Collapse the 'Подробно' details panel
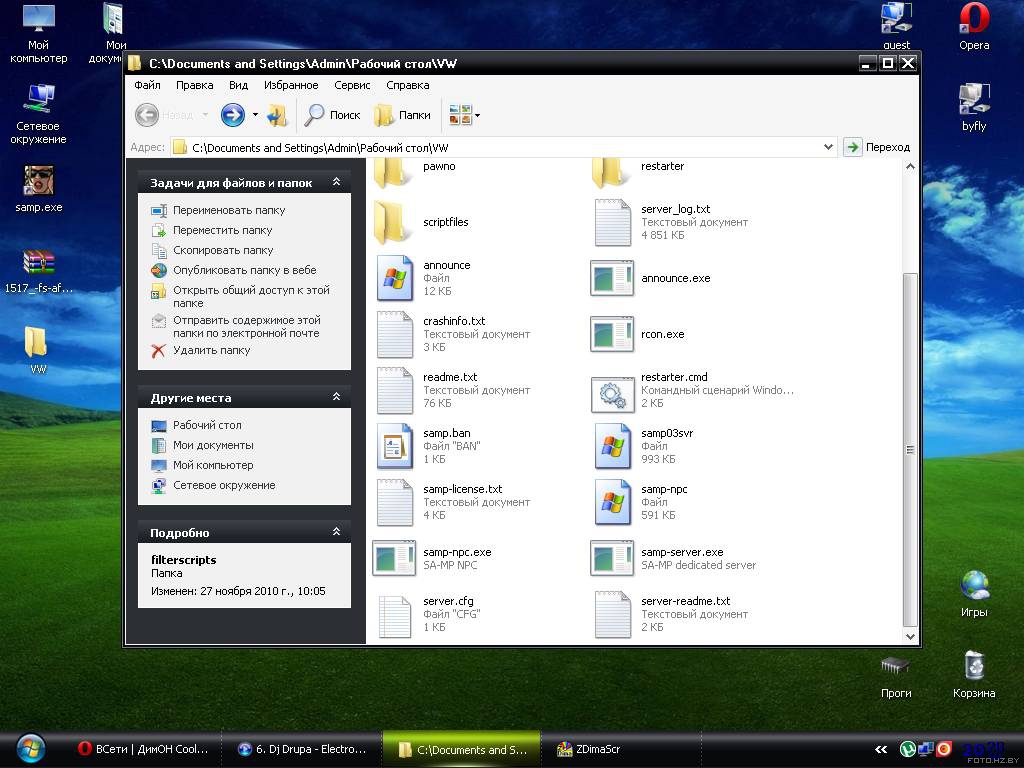Screen dimensions: 1024x768 click(336, 532)
